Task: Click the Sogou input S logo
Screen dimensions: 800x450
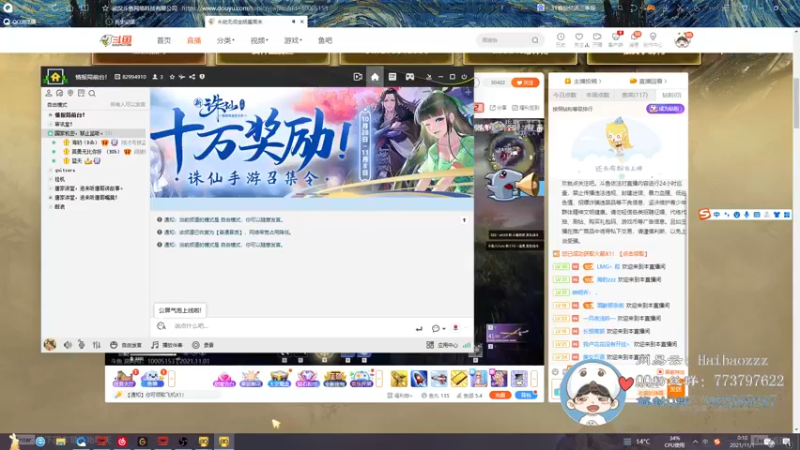Action: pyautogui.click(x=705, y=214)
